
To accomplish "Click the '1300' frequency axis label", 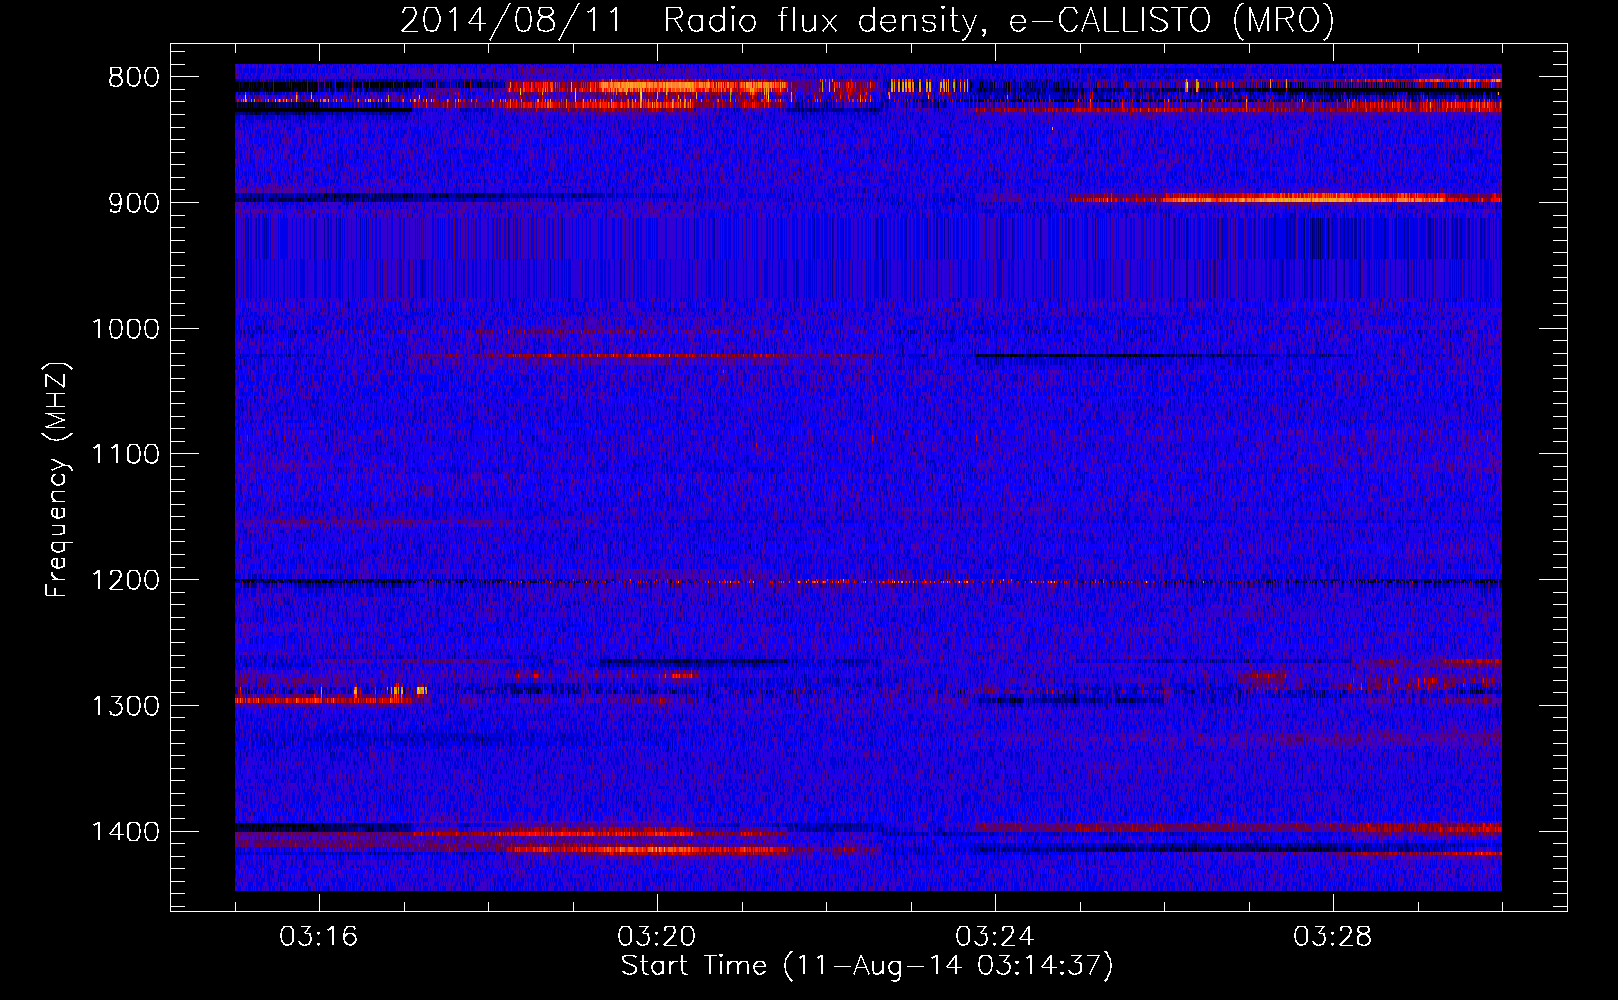I will pyautogui.click(x=125, y=706).
